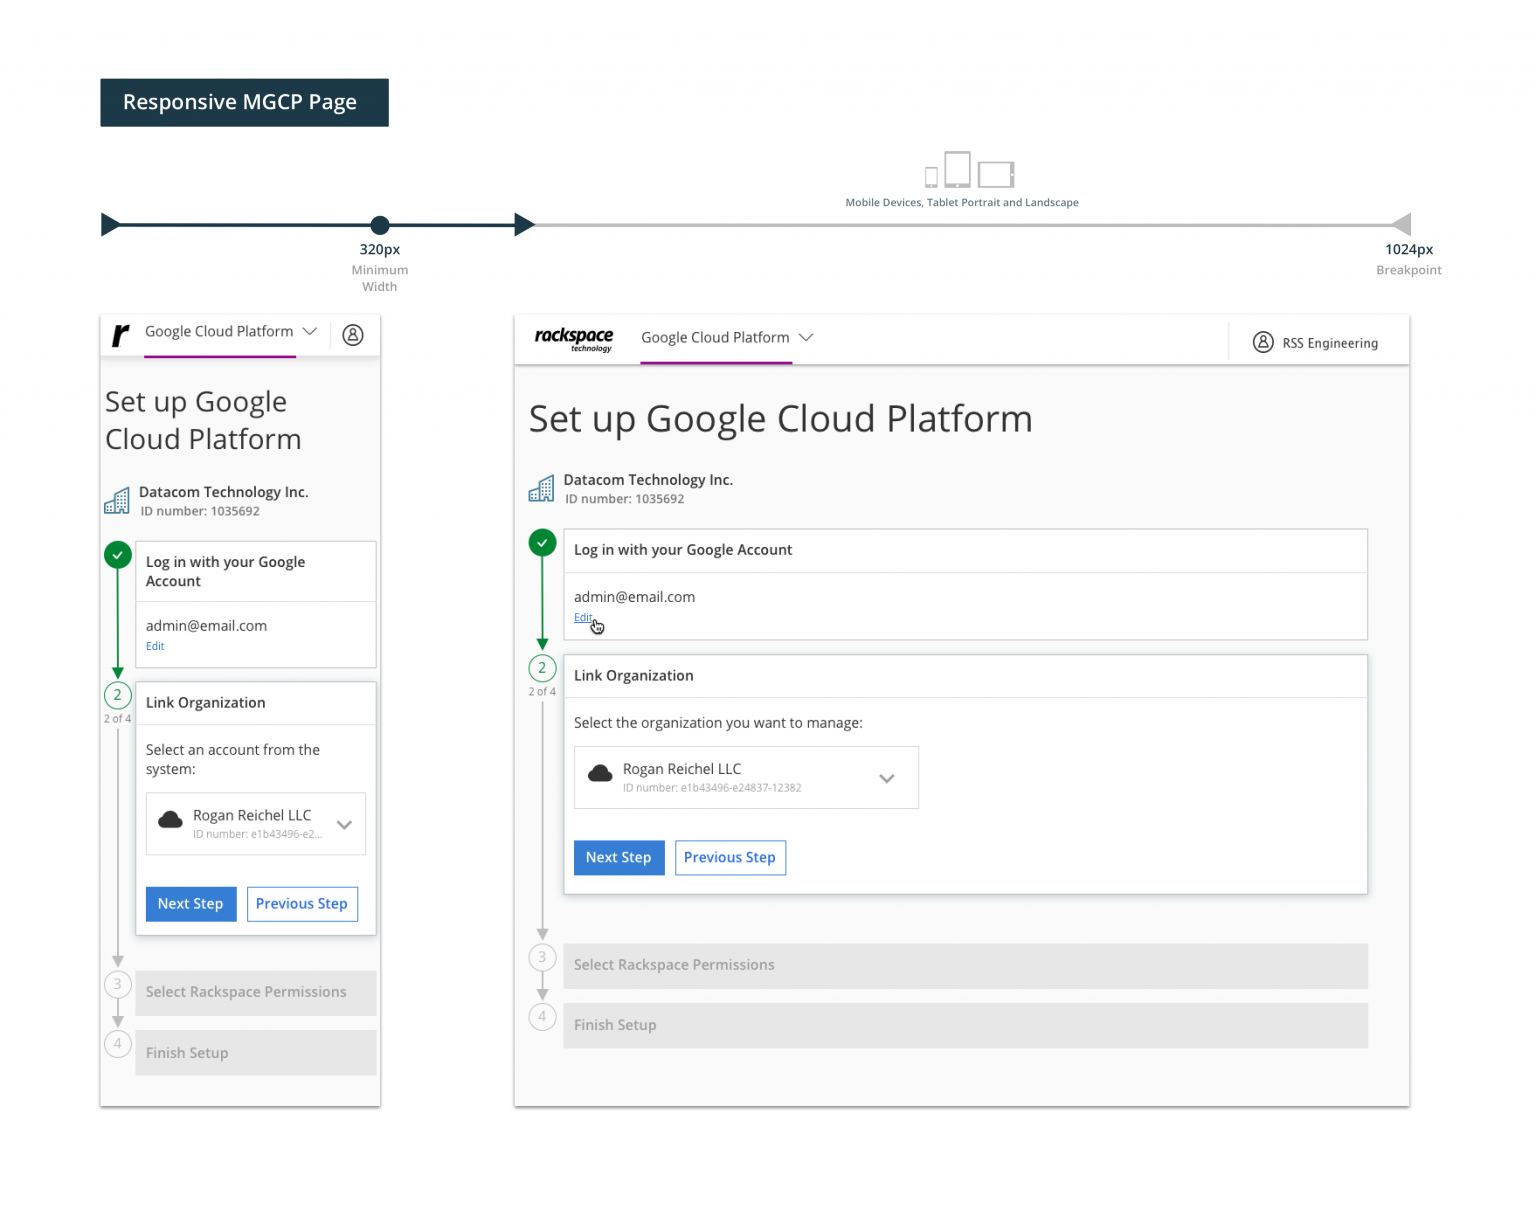The width and height of the screenshot is (1536, 1210).
Task: Click the green completed-step checkmark in mobile view
Action: click(118, 555)
